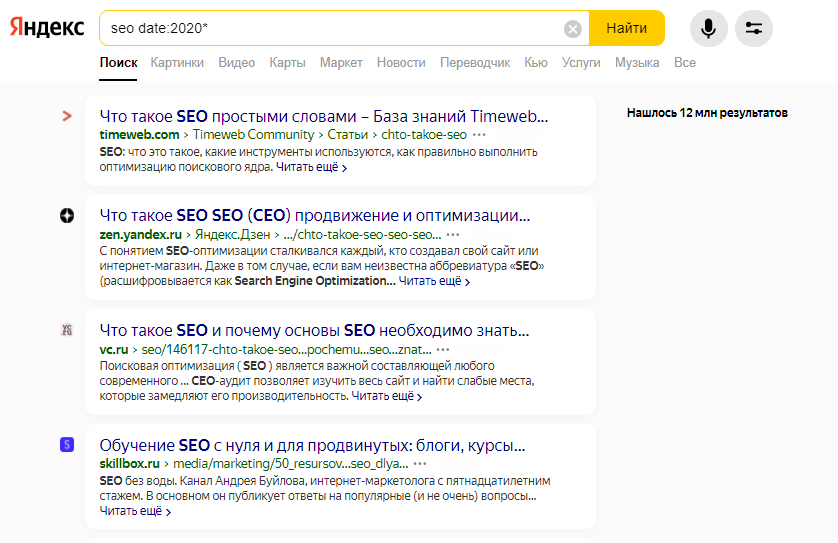The image size is (838, 543).
Task: Open result 'Что такое SEO и почему основы'
Action: pos(314,330)
